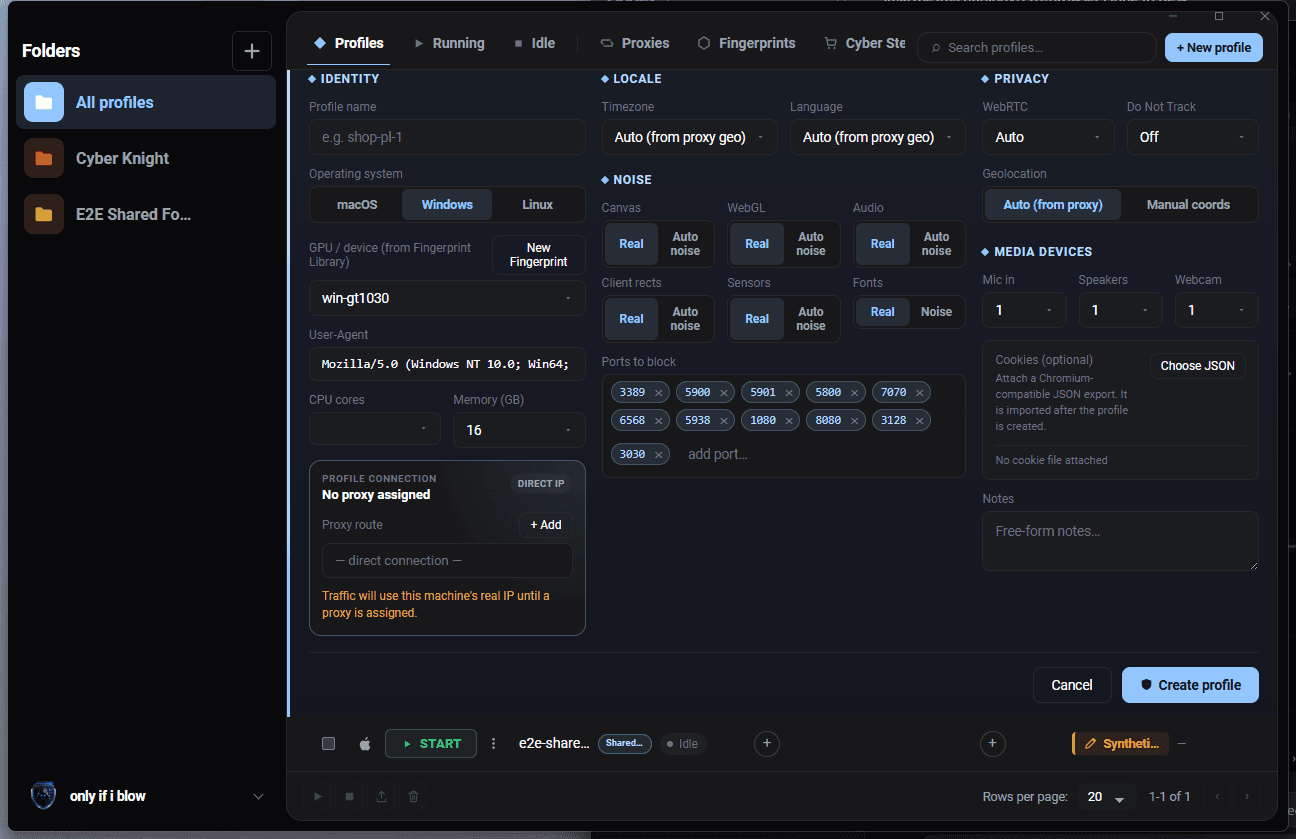Remove port 5800 chip
The height and width of the screenshot is (839, 1296).
854,393
